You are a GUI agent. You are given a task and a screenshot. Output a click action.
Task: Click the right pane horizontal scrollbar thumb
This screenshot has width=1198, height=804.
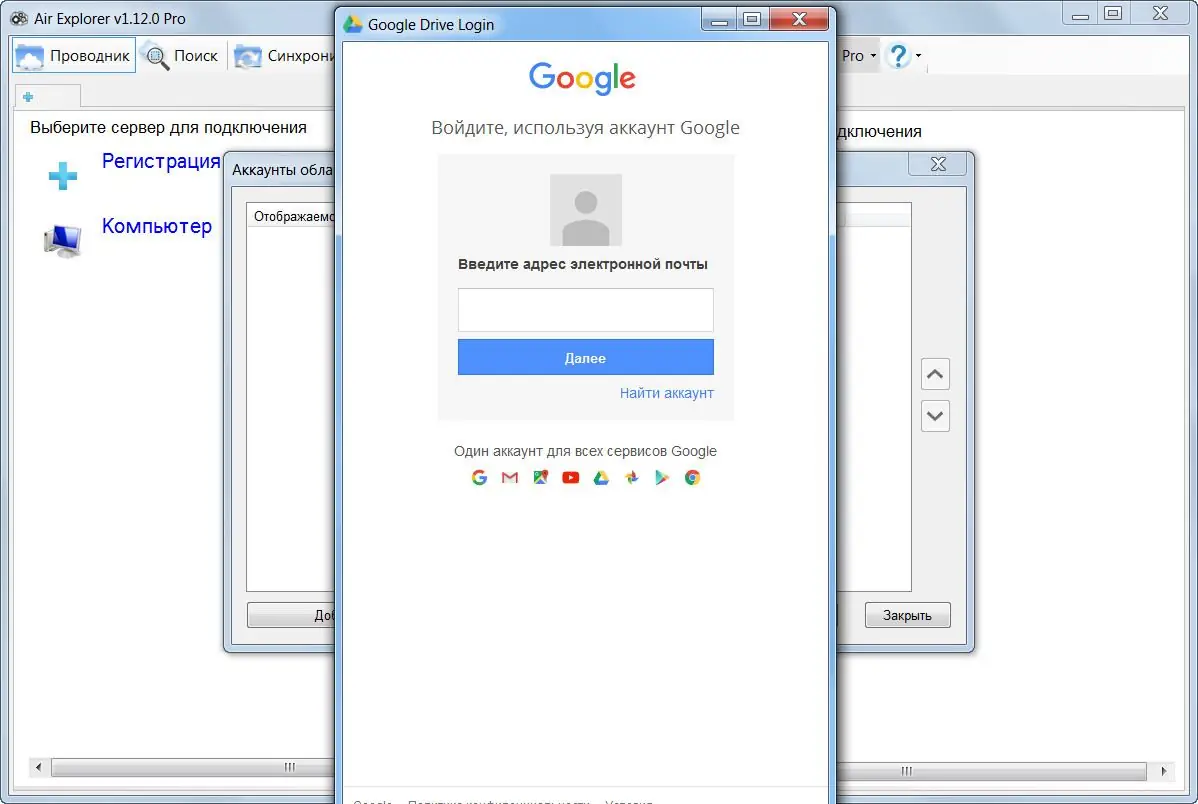point(992,771)
